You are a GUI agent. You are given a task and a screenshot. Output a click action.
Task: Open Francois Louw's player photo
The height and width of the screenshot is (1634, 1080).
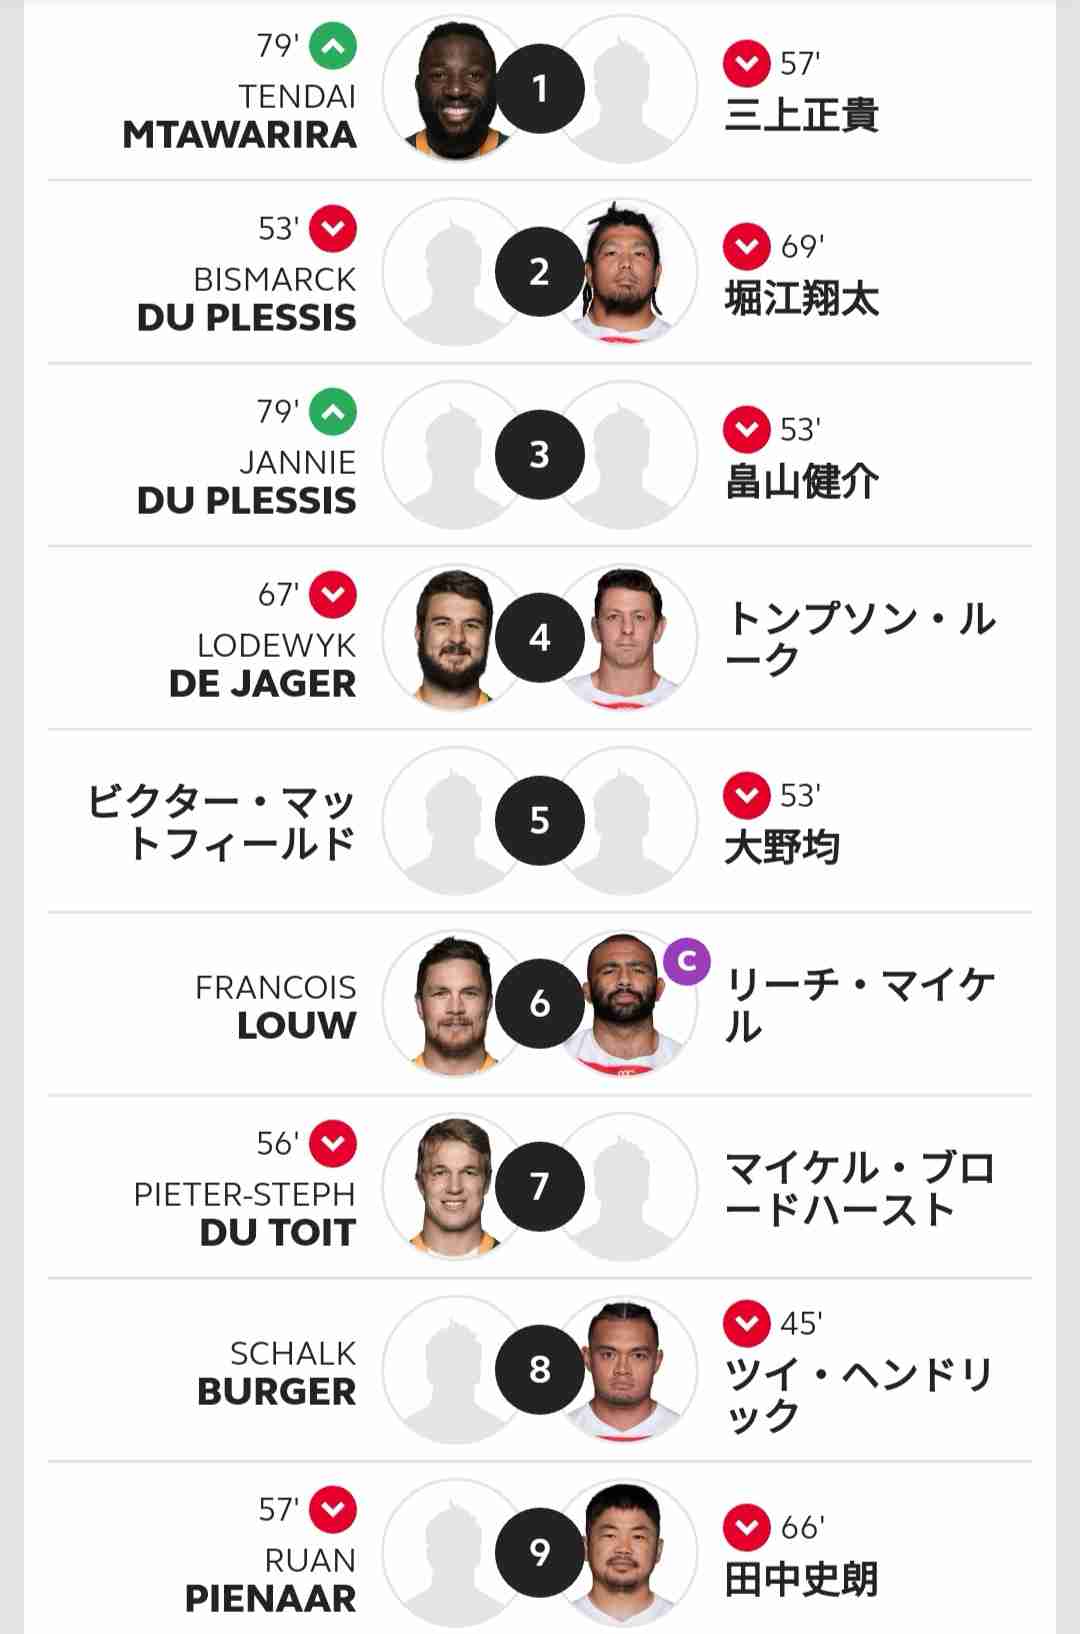coord(455,1004)
